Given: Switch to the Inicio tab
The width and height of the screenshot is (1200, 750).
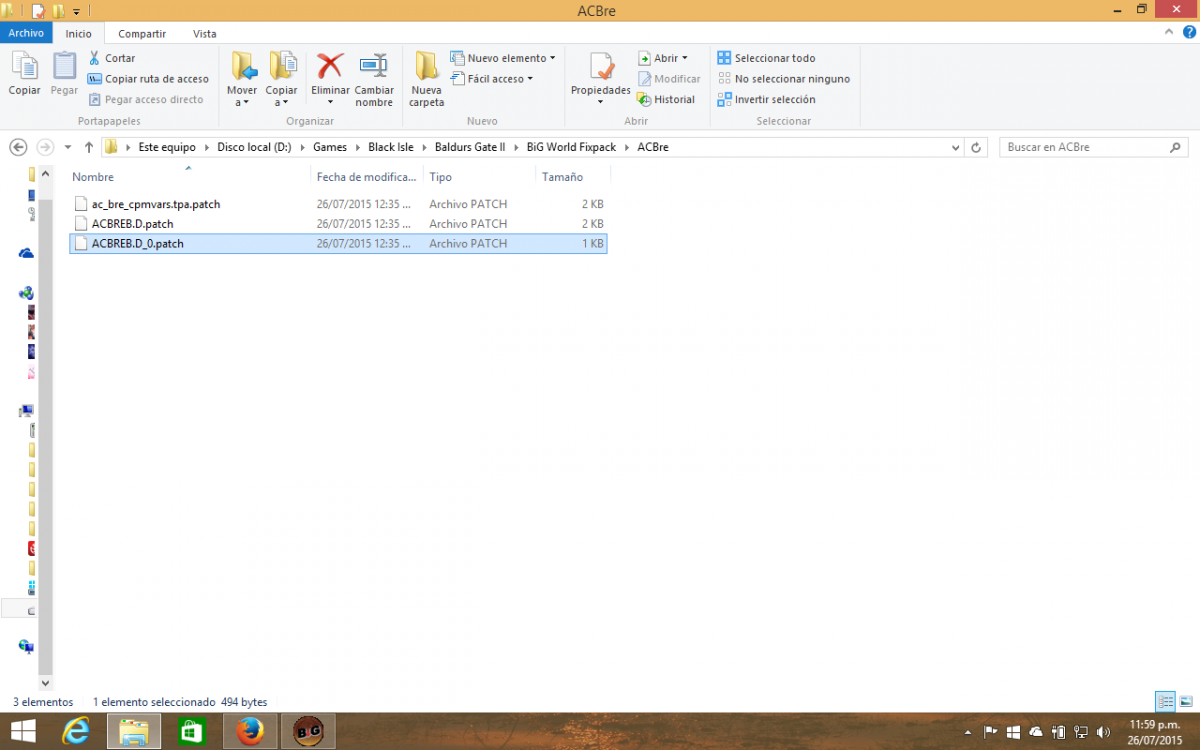Looking at the screenshot, I should (x=78, y=33).
